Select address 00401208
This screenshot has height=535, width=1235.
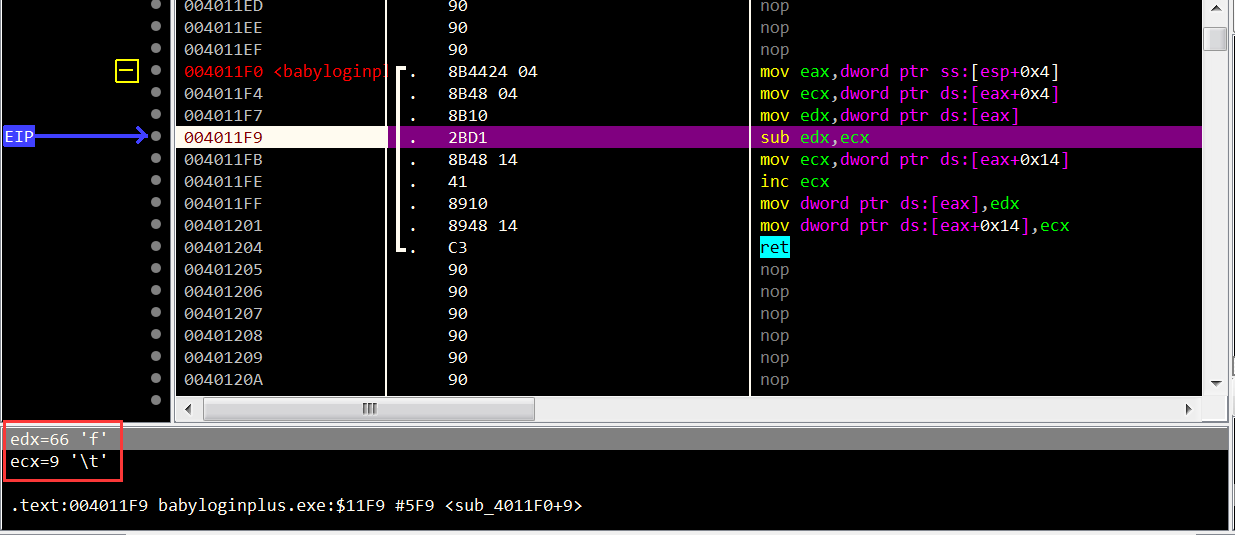223,336
